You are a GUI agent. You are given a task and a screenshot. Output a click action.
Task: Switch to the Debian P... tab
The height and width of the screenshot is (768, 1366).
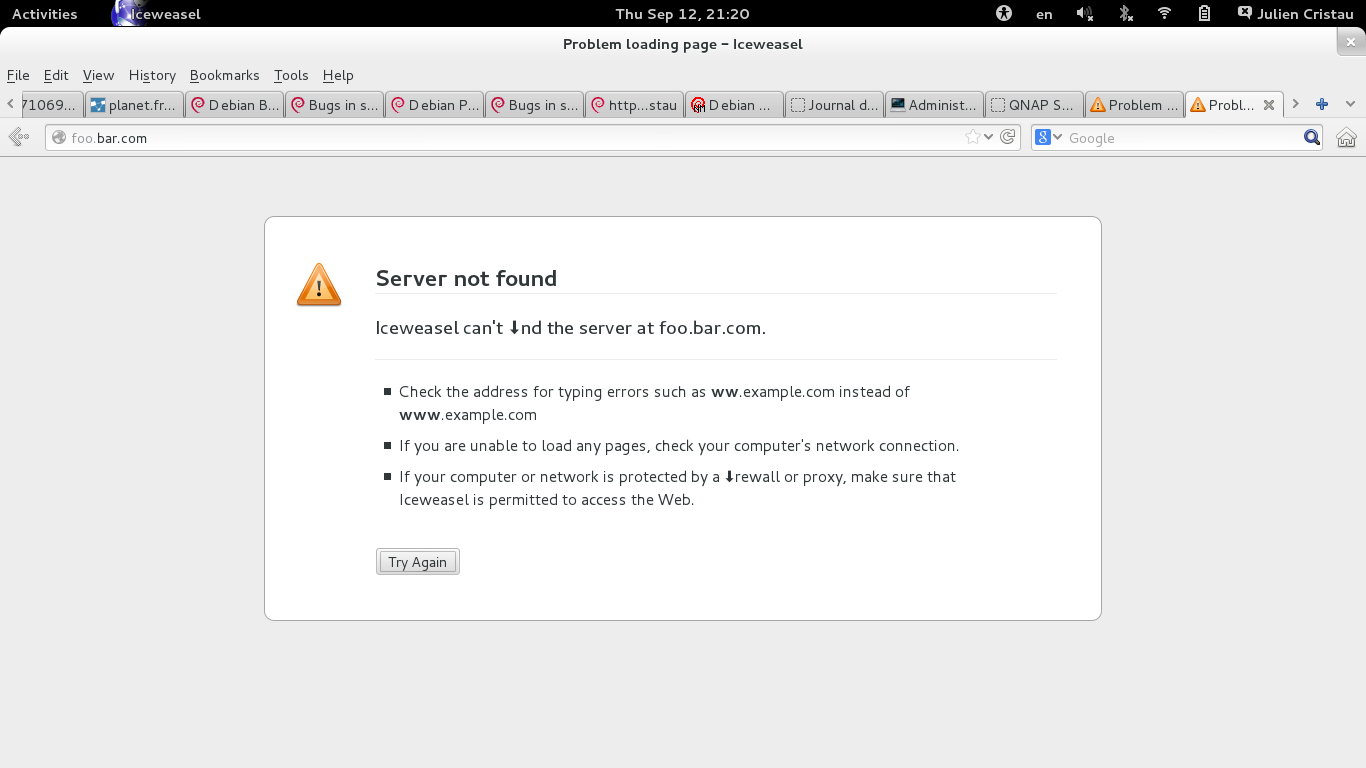click(x=434, y=105)
